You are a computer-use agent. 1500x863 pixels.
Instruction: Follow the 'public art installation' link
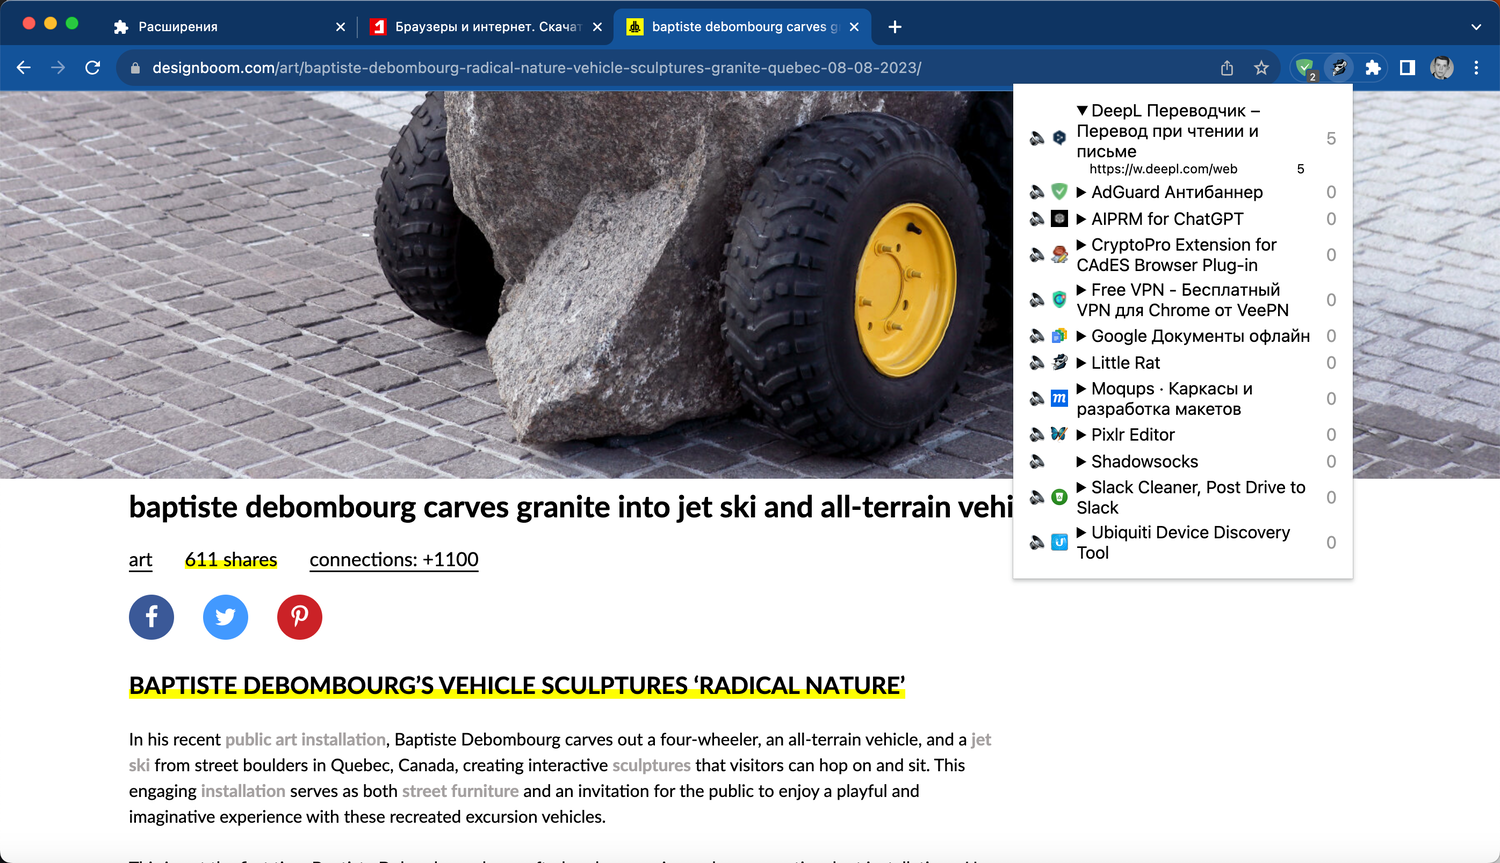(x=305, y=740)
